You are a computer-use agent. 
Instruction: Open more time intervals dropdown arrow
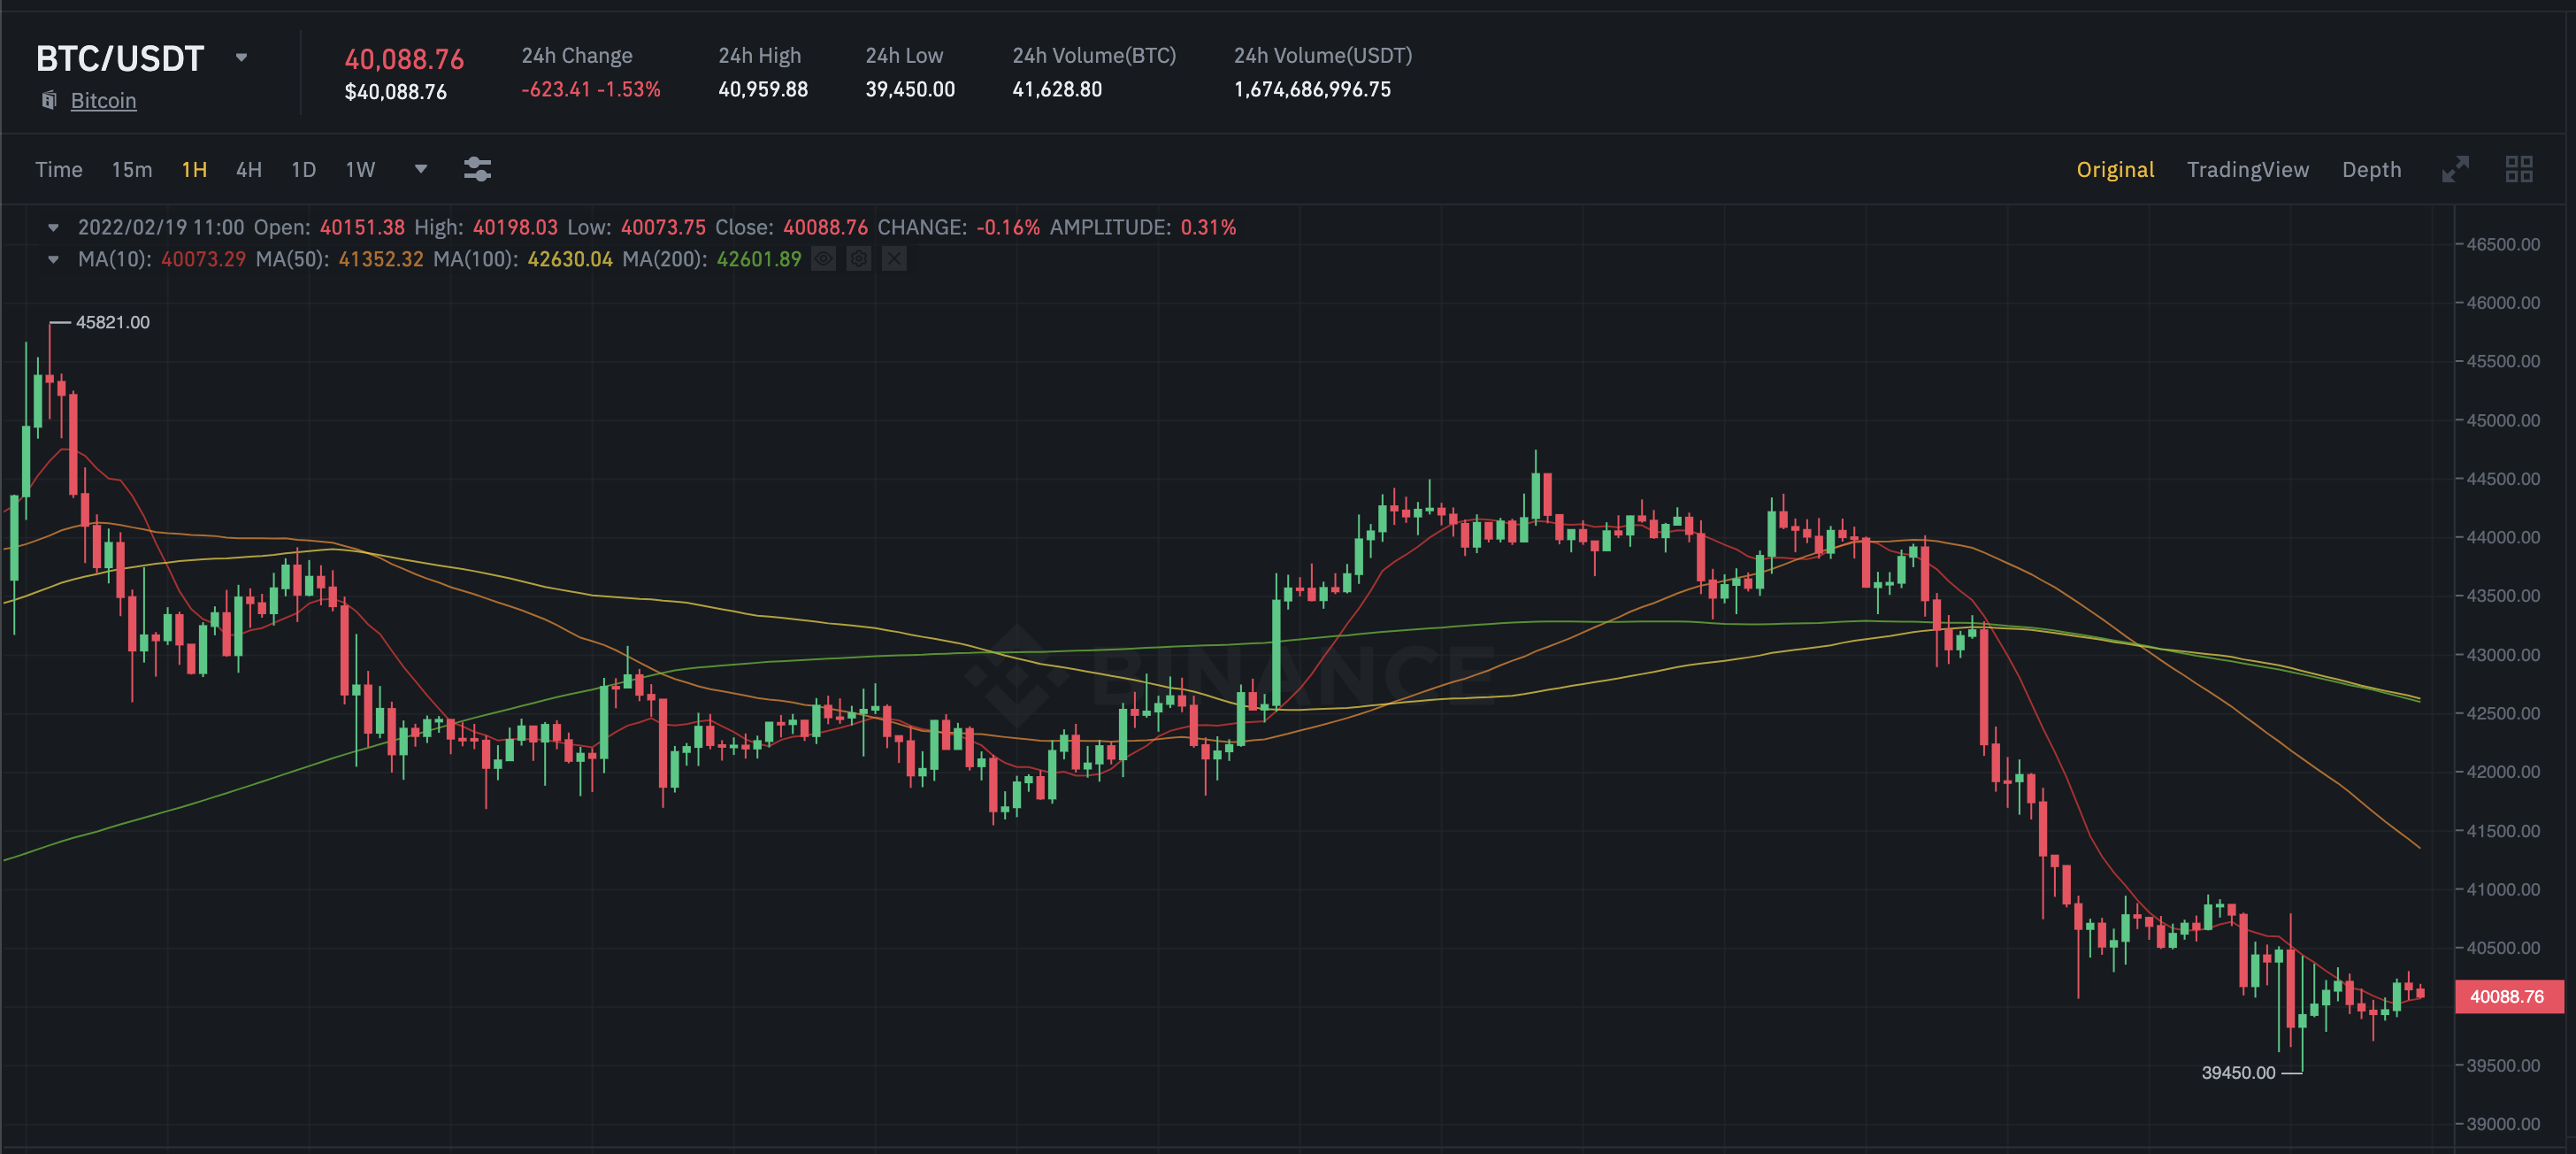coord(421,169)
